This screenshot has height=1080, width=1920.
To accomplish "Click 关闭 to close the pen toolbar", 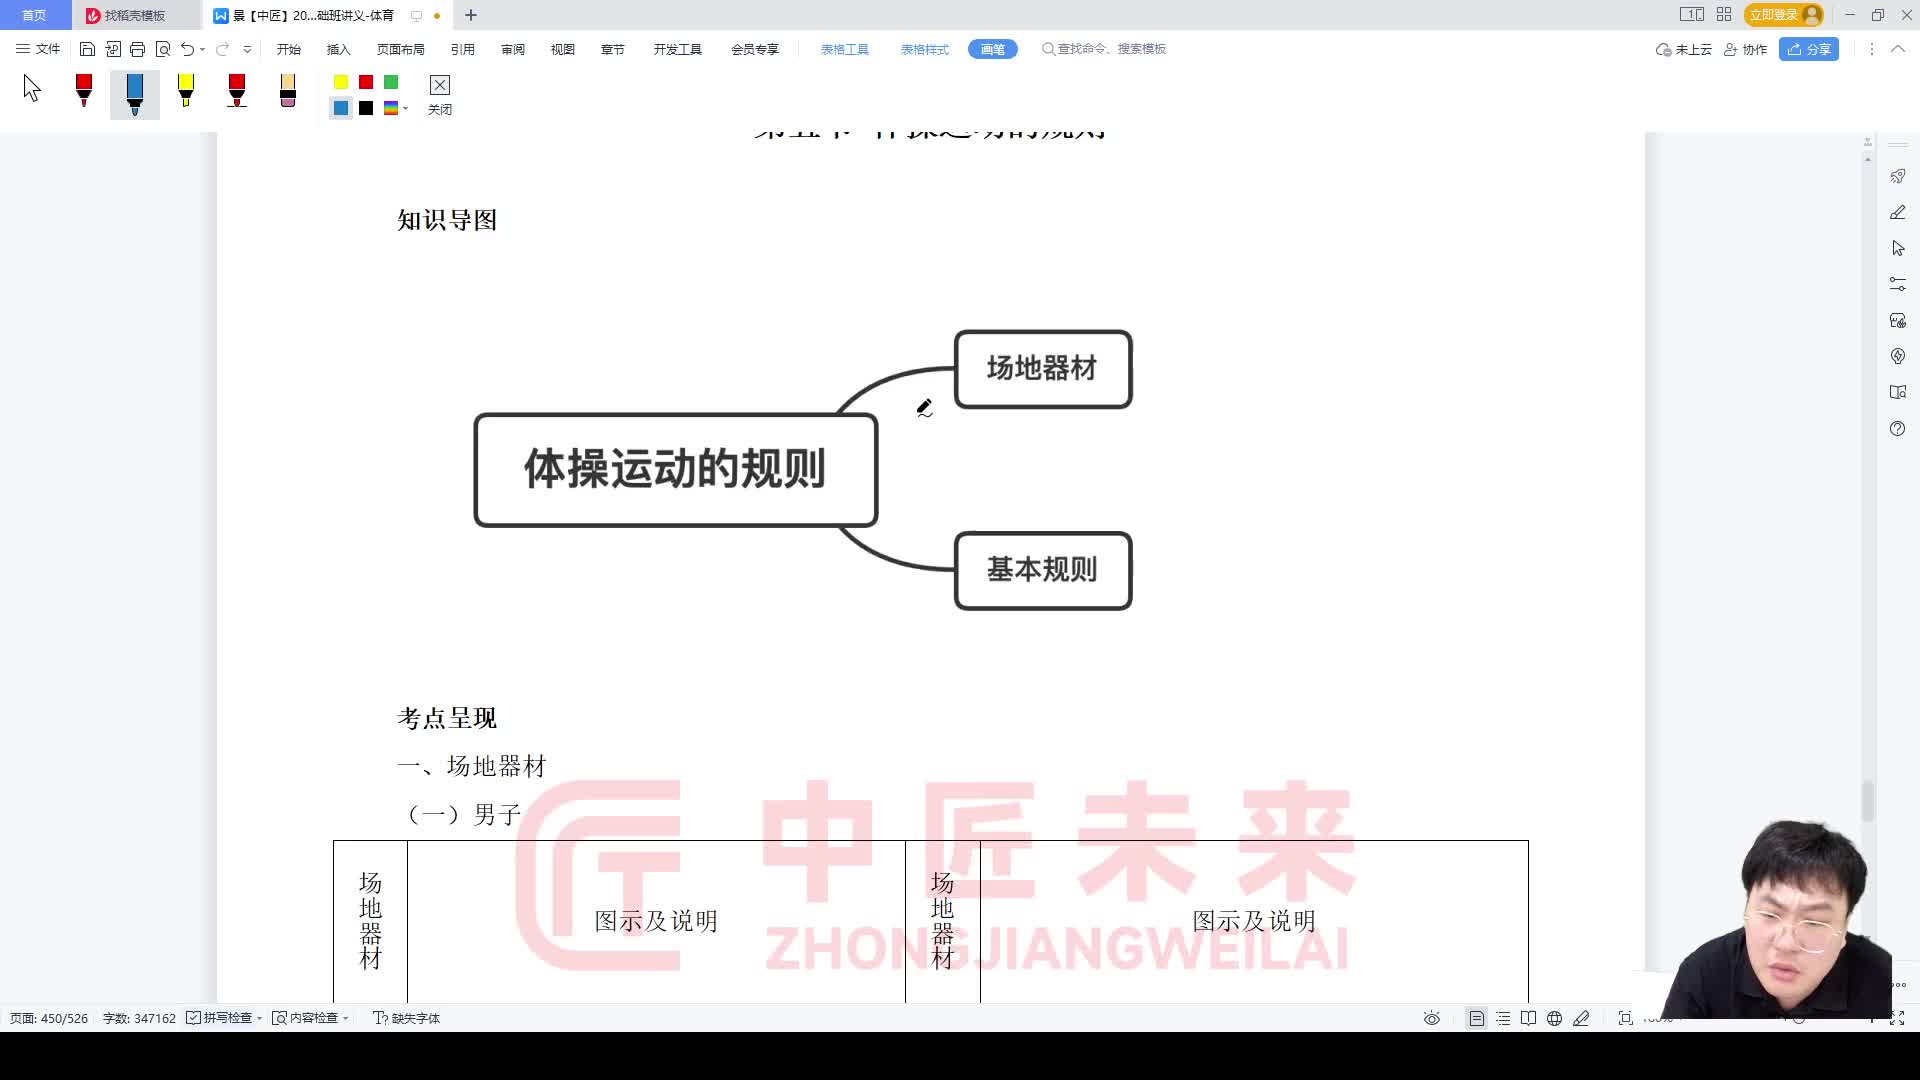I will click(440, 95).
